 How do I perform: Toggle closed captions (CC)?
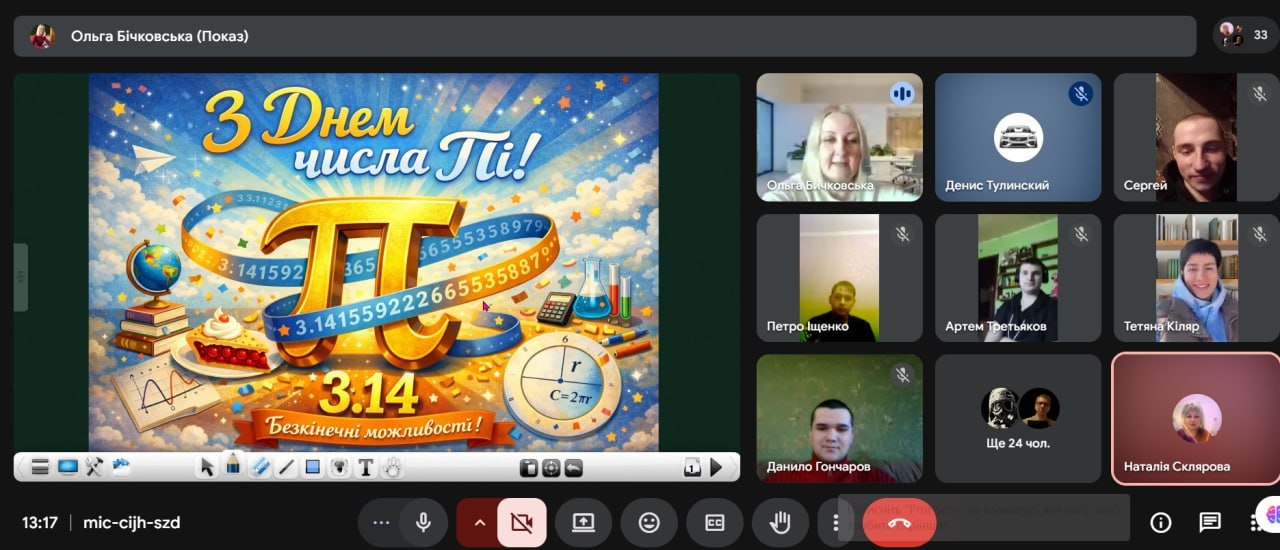click(714, 522)
